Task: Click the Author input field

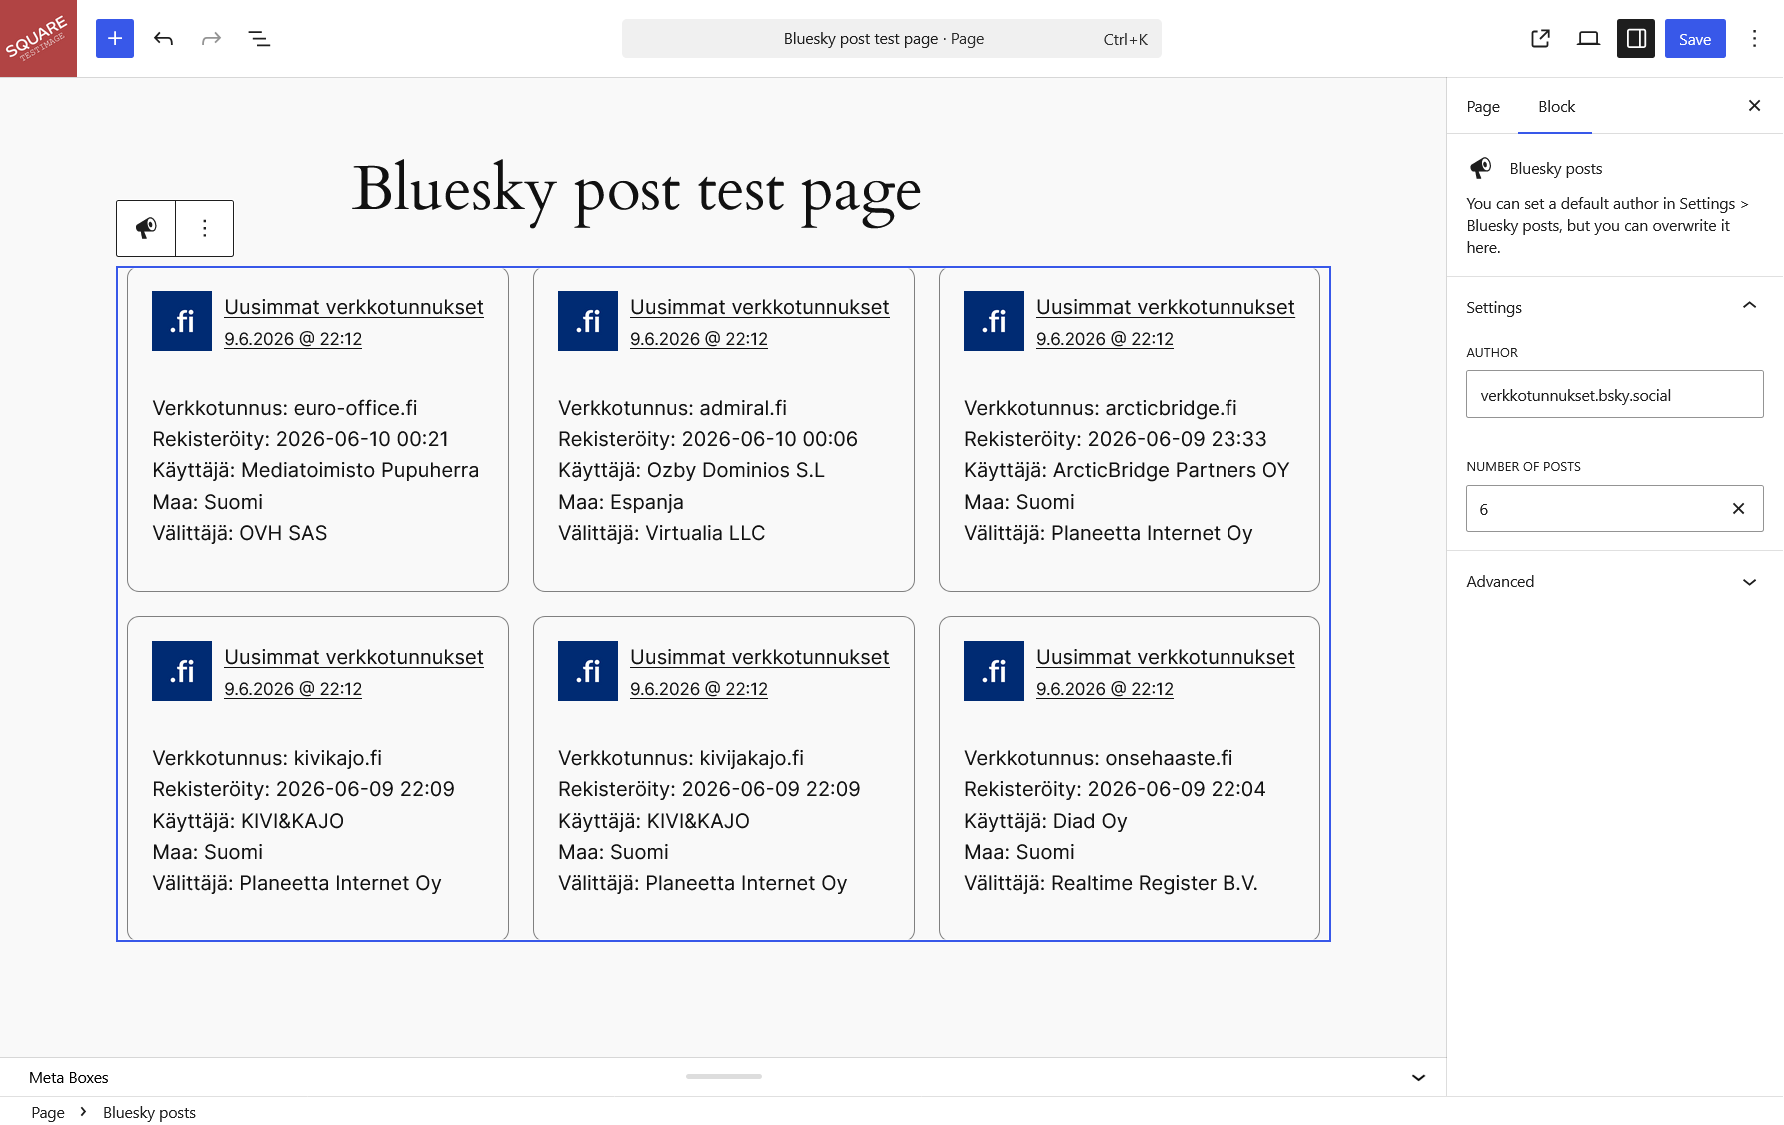Action: tap(1614, 395)
